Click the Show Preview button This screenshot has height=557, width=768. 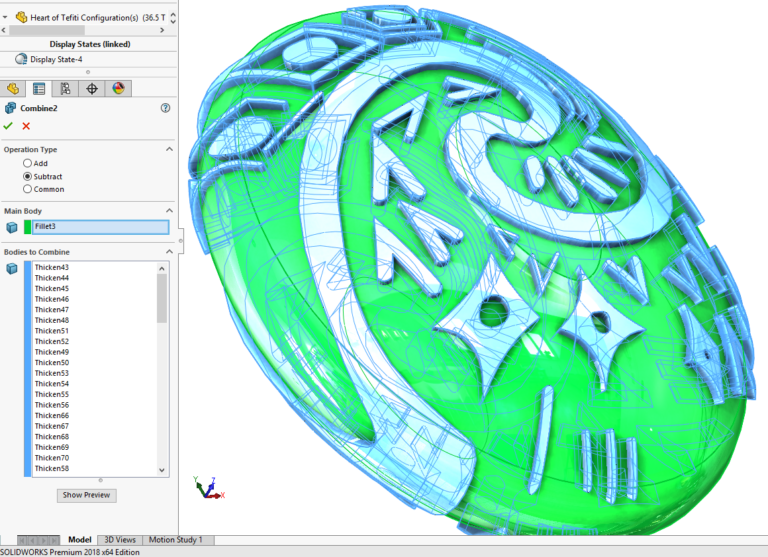pos(87,495)
